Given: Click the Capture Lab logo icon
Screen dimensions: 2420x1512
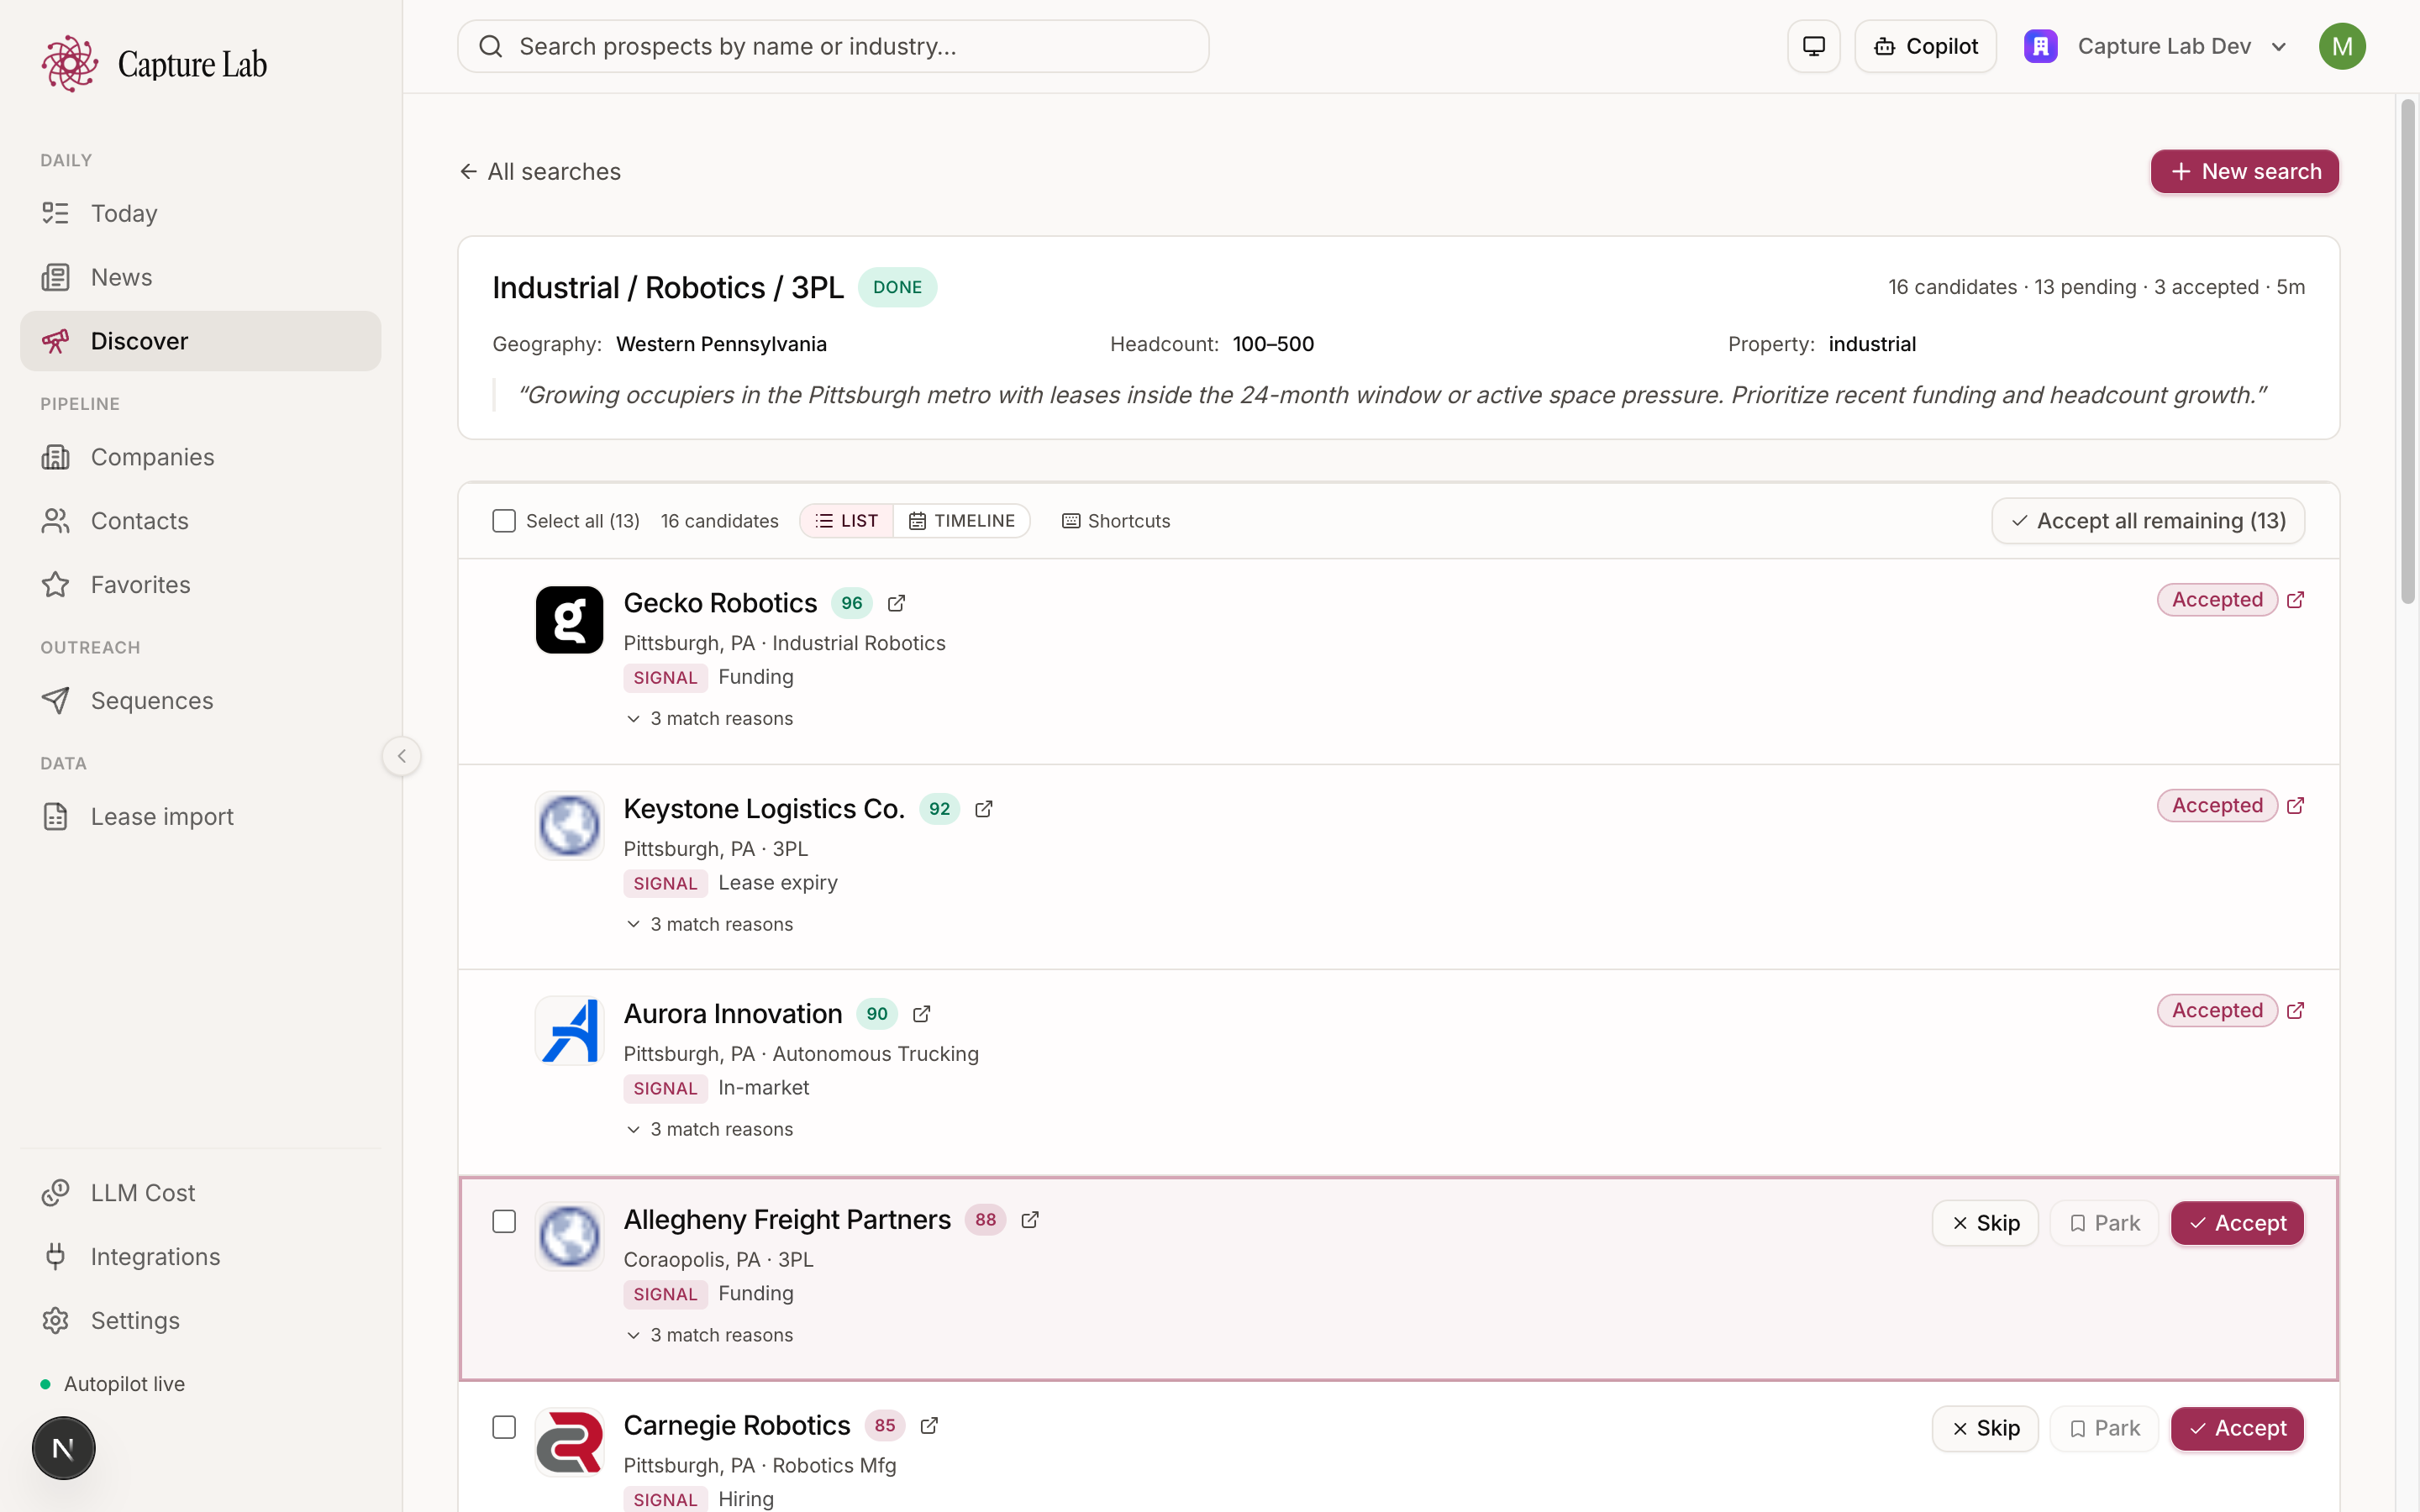Looking at the screenshot, I should click(x=69, y=64).
